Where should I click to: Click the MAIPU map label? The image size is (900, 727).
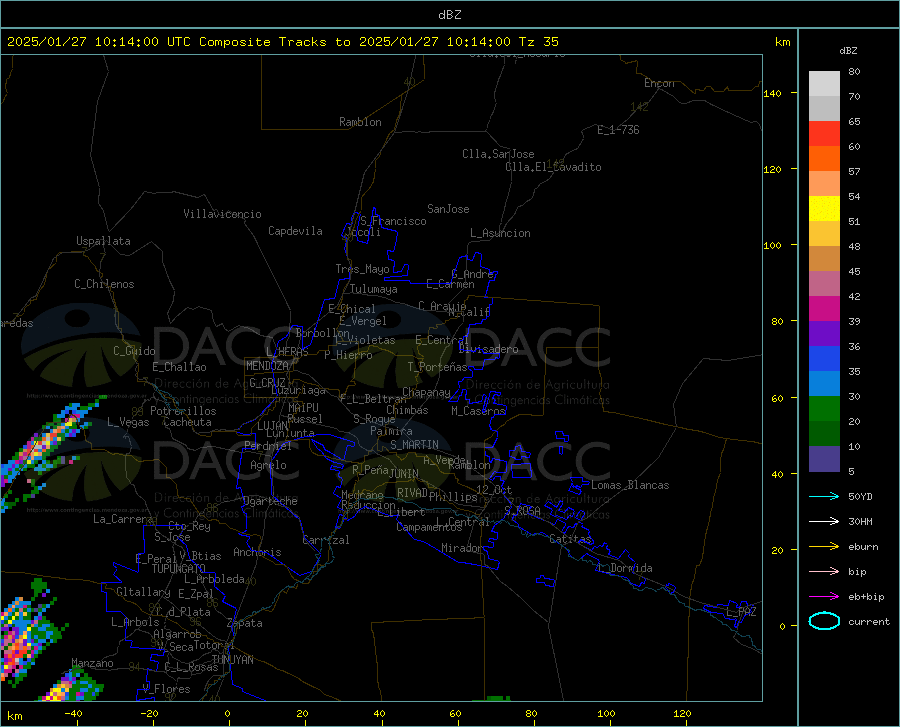pos(303,408)
